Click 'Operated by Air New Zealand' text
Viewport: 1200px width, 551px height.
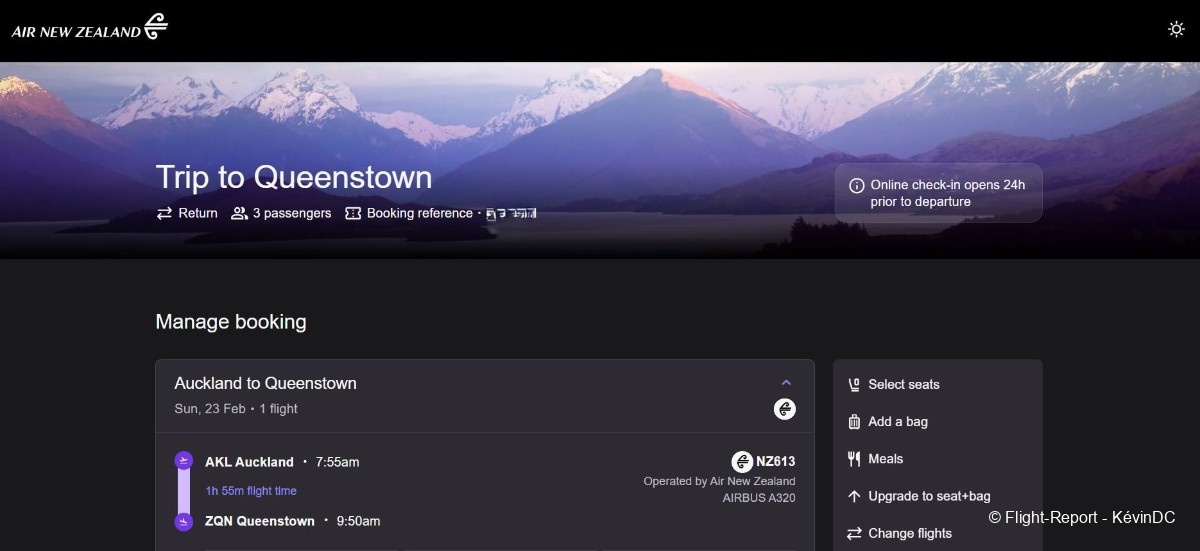click(x=720, y=481)
